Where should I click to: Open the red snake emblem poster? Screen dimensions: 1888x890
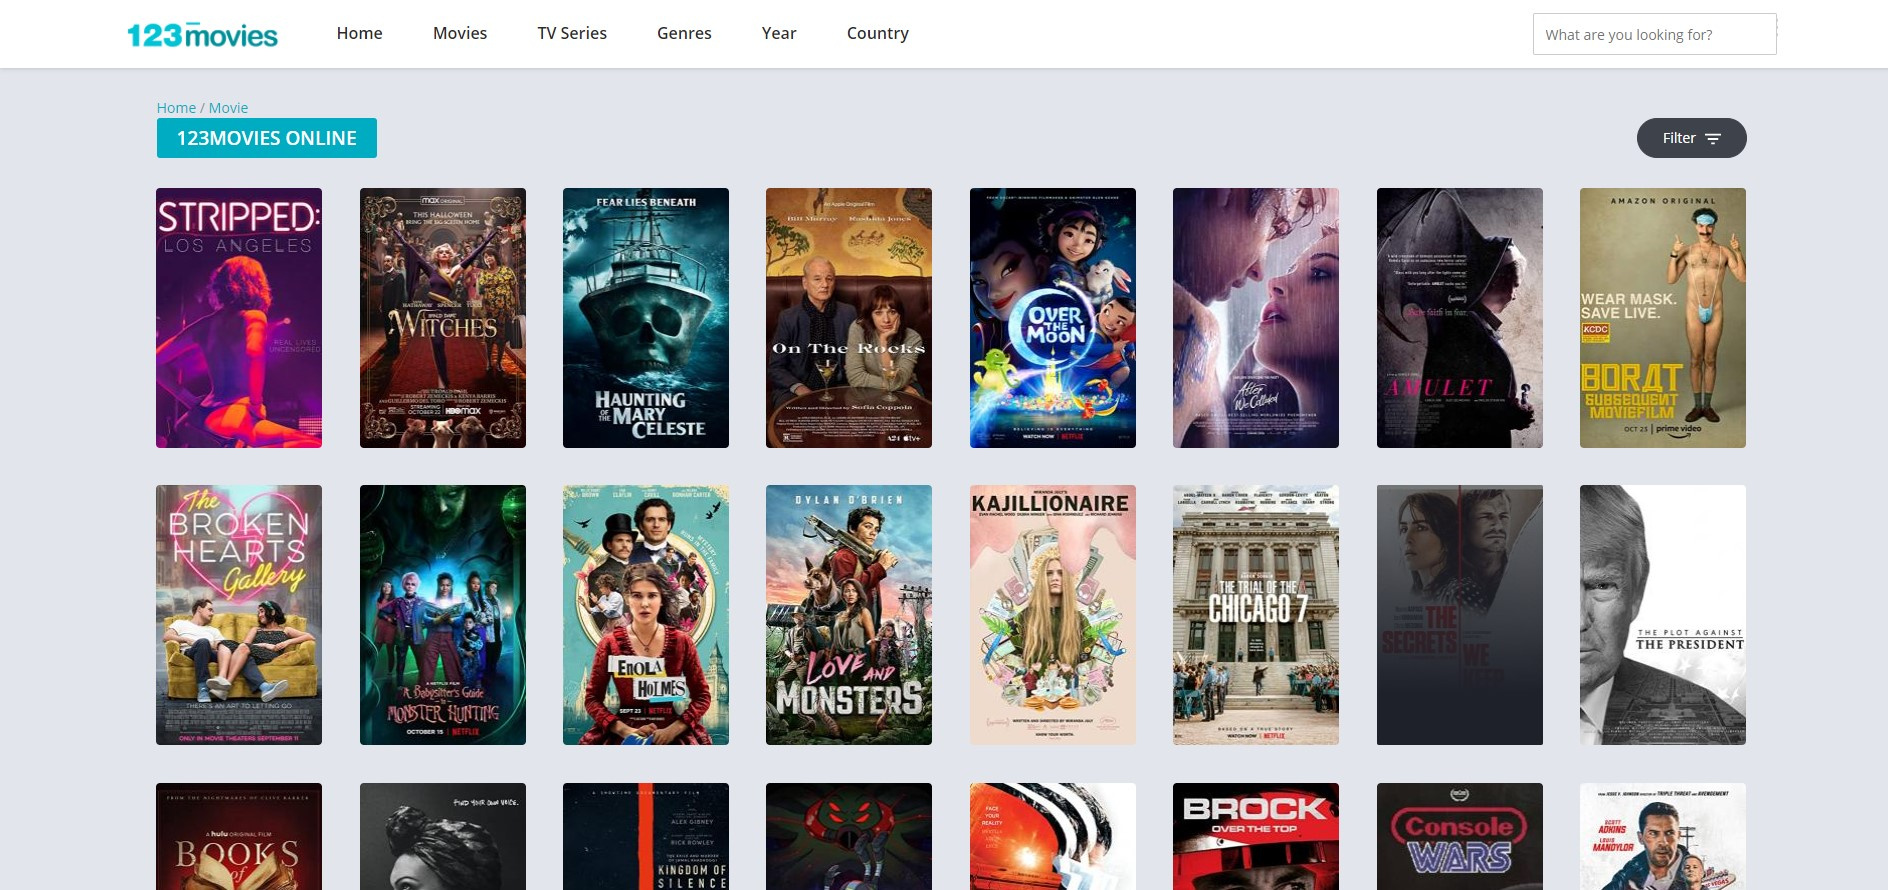click(849, 836)
